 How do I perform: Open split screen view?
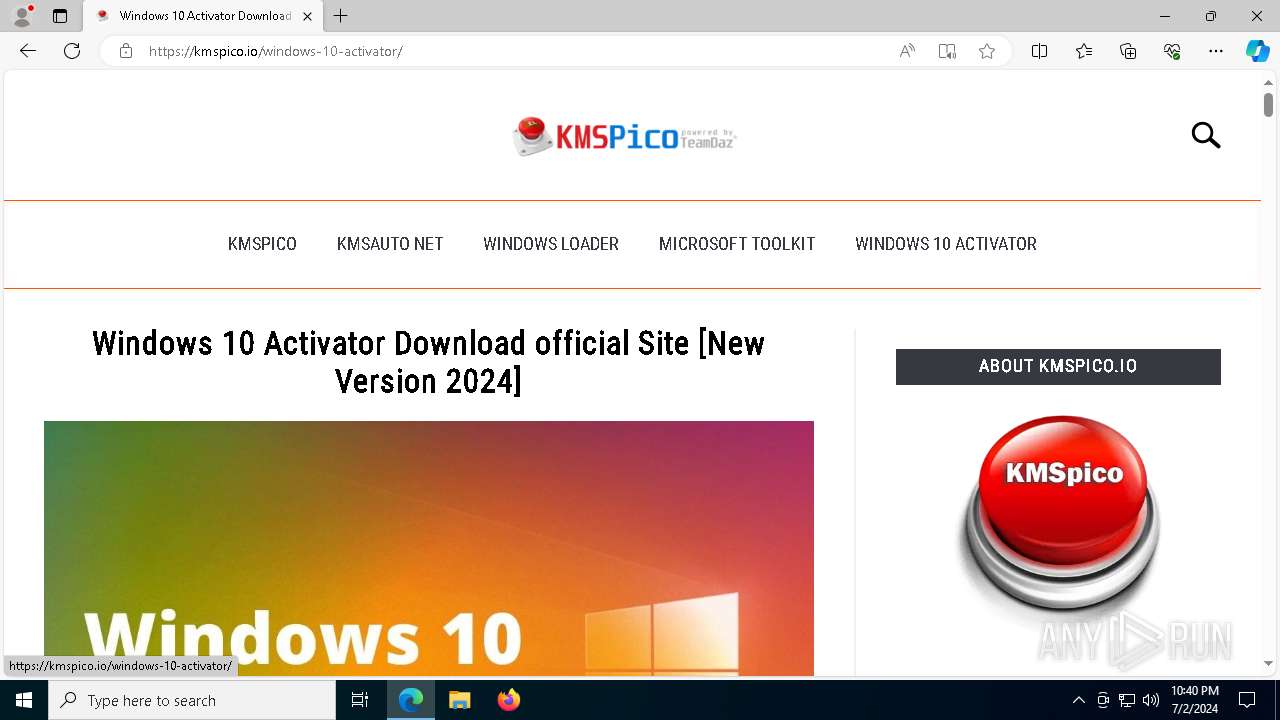pos(1039,51)
